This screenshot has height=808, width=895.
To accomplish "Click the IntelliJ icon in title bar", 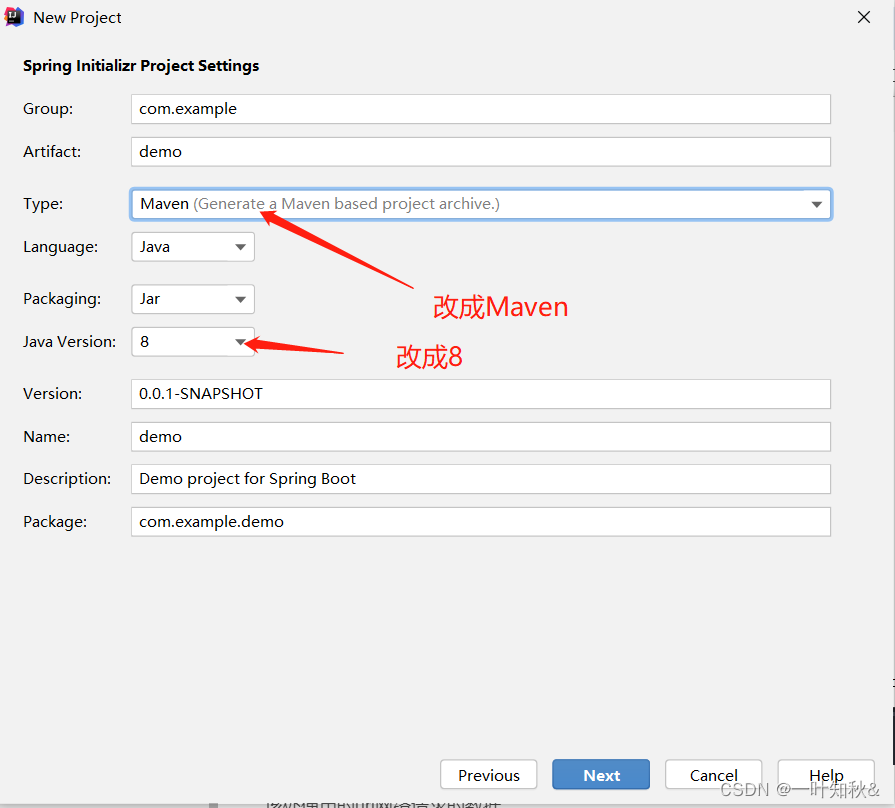I will click(14, 17).
